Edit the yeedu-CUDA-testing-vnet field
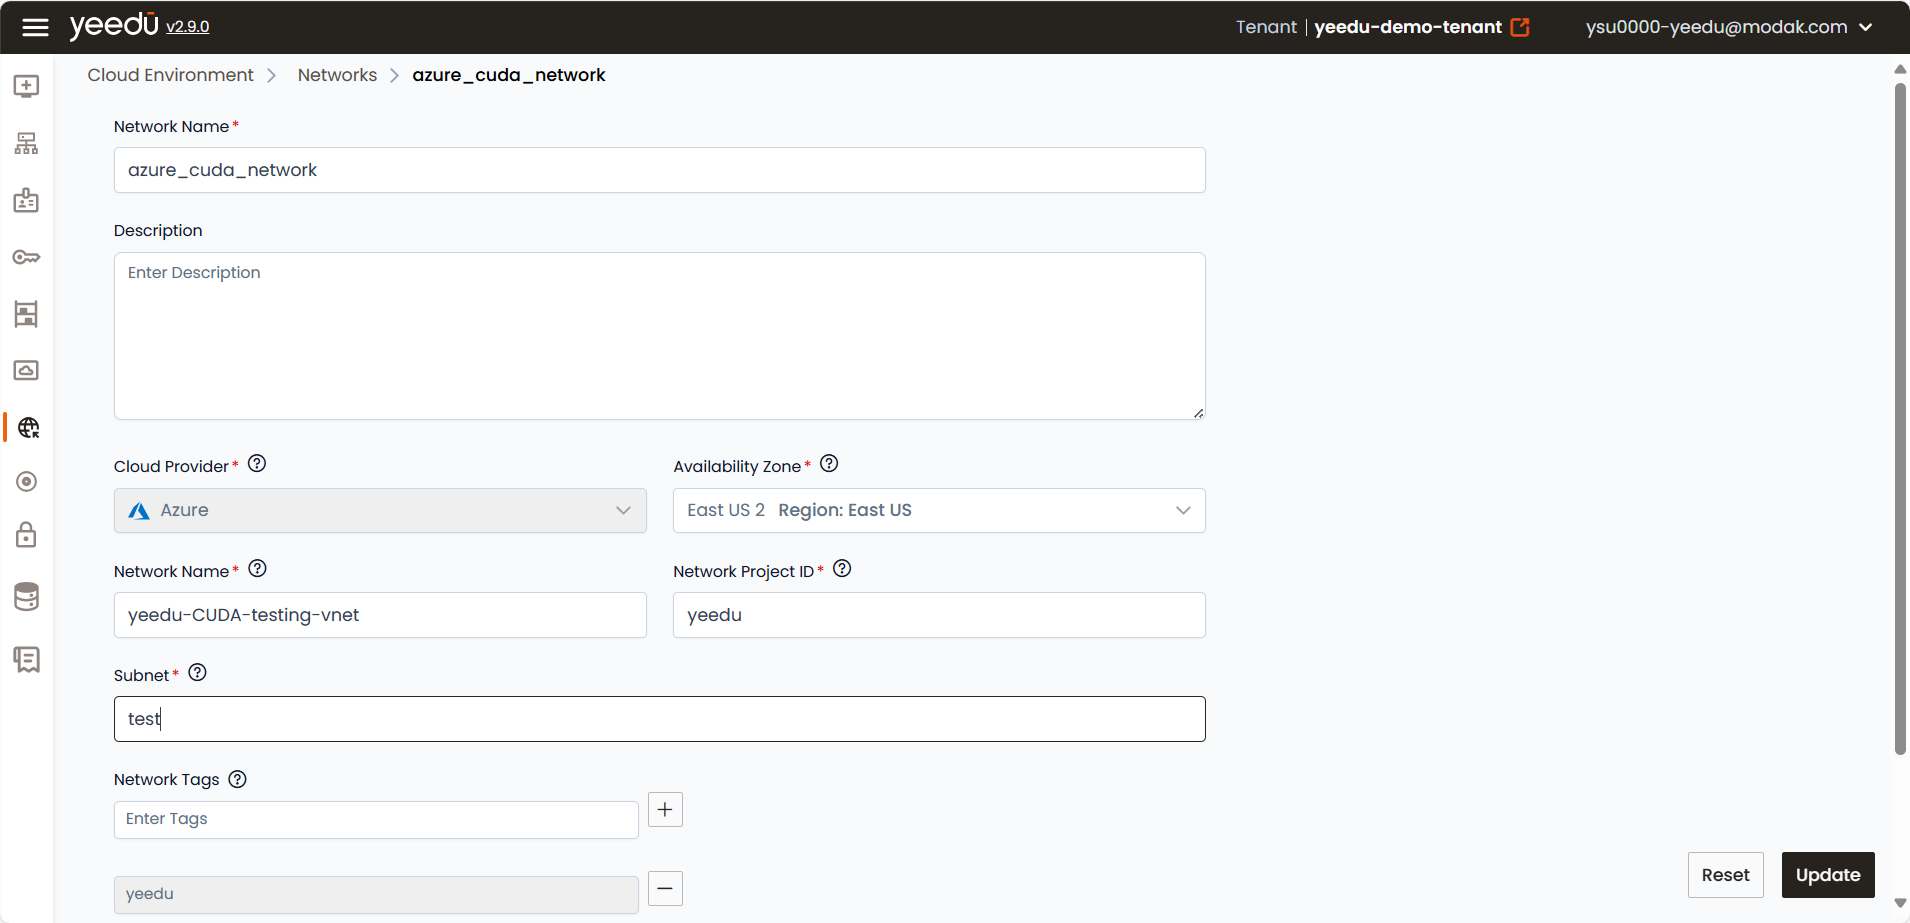Image resolution: width=1910 pixels, height=923 pixels. (x=380, y=615)
